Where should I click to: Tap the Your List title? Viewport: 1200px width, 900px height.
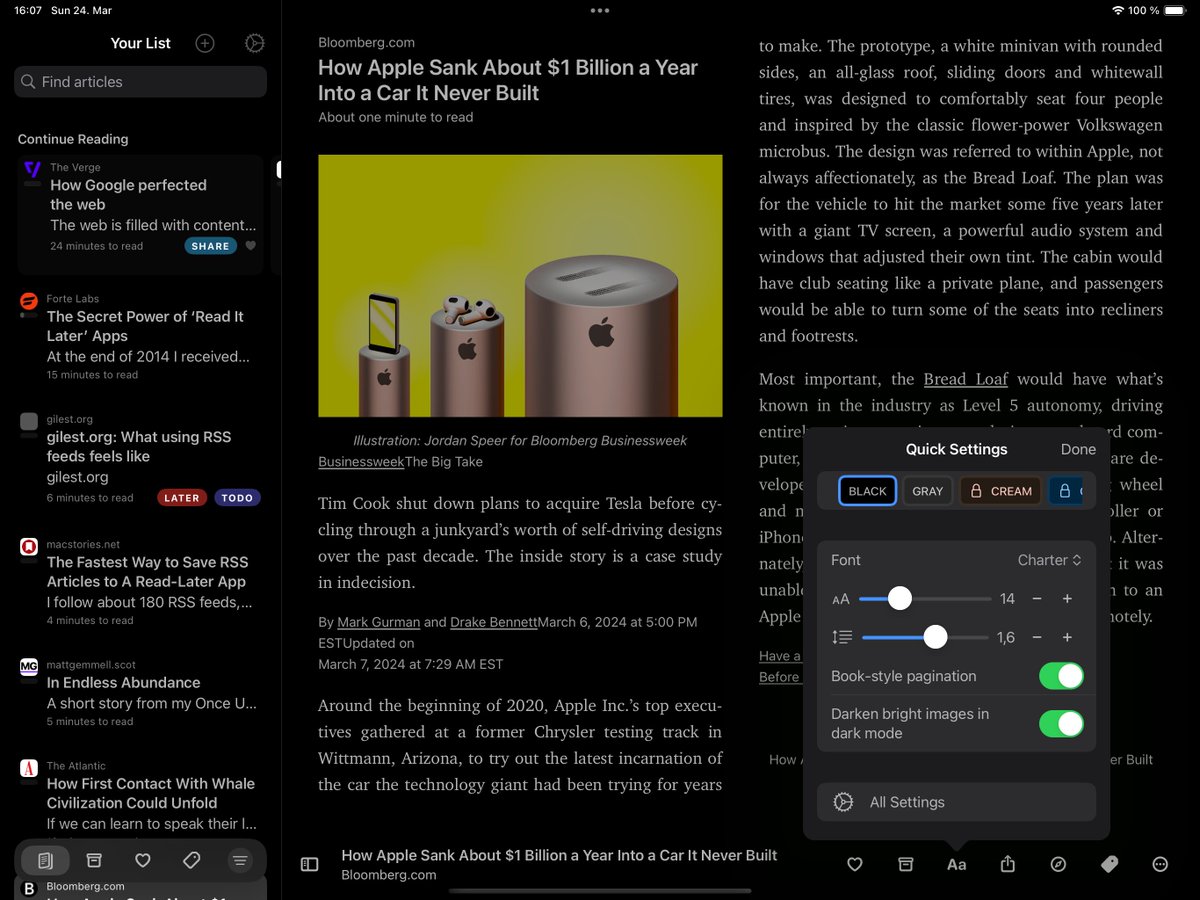(x=140, y=43)
